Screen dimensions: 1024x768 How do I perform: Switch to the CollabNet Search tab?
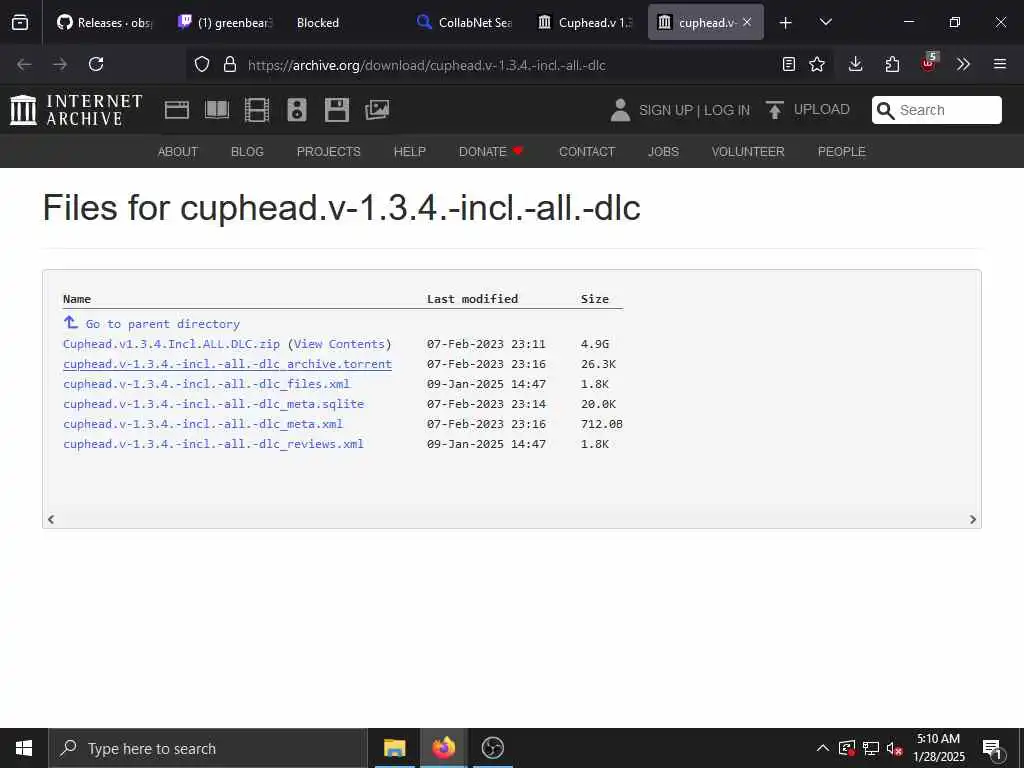464,22
